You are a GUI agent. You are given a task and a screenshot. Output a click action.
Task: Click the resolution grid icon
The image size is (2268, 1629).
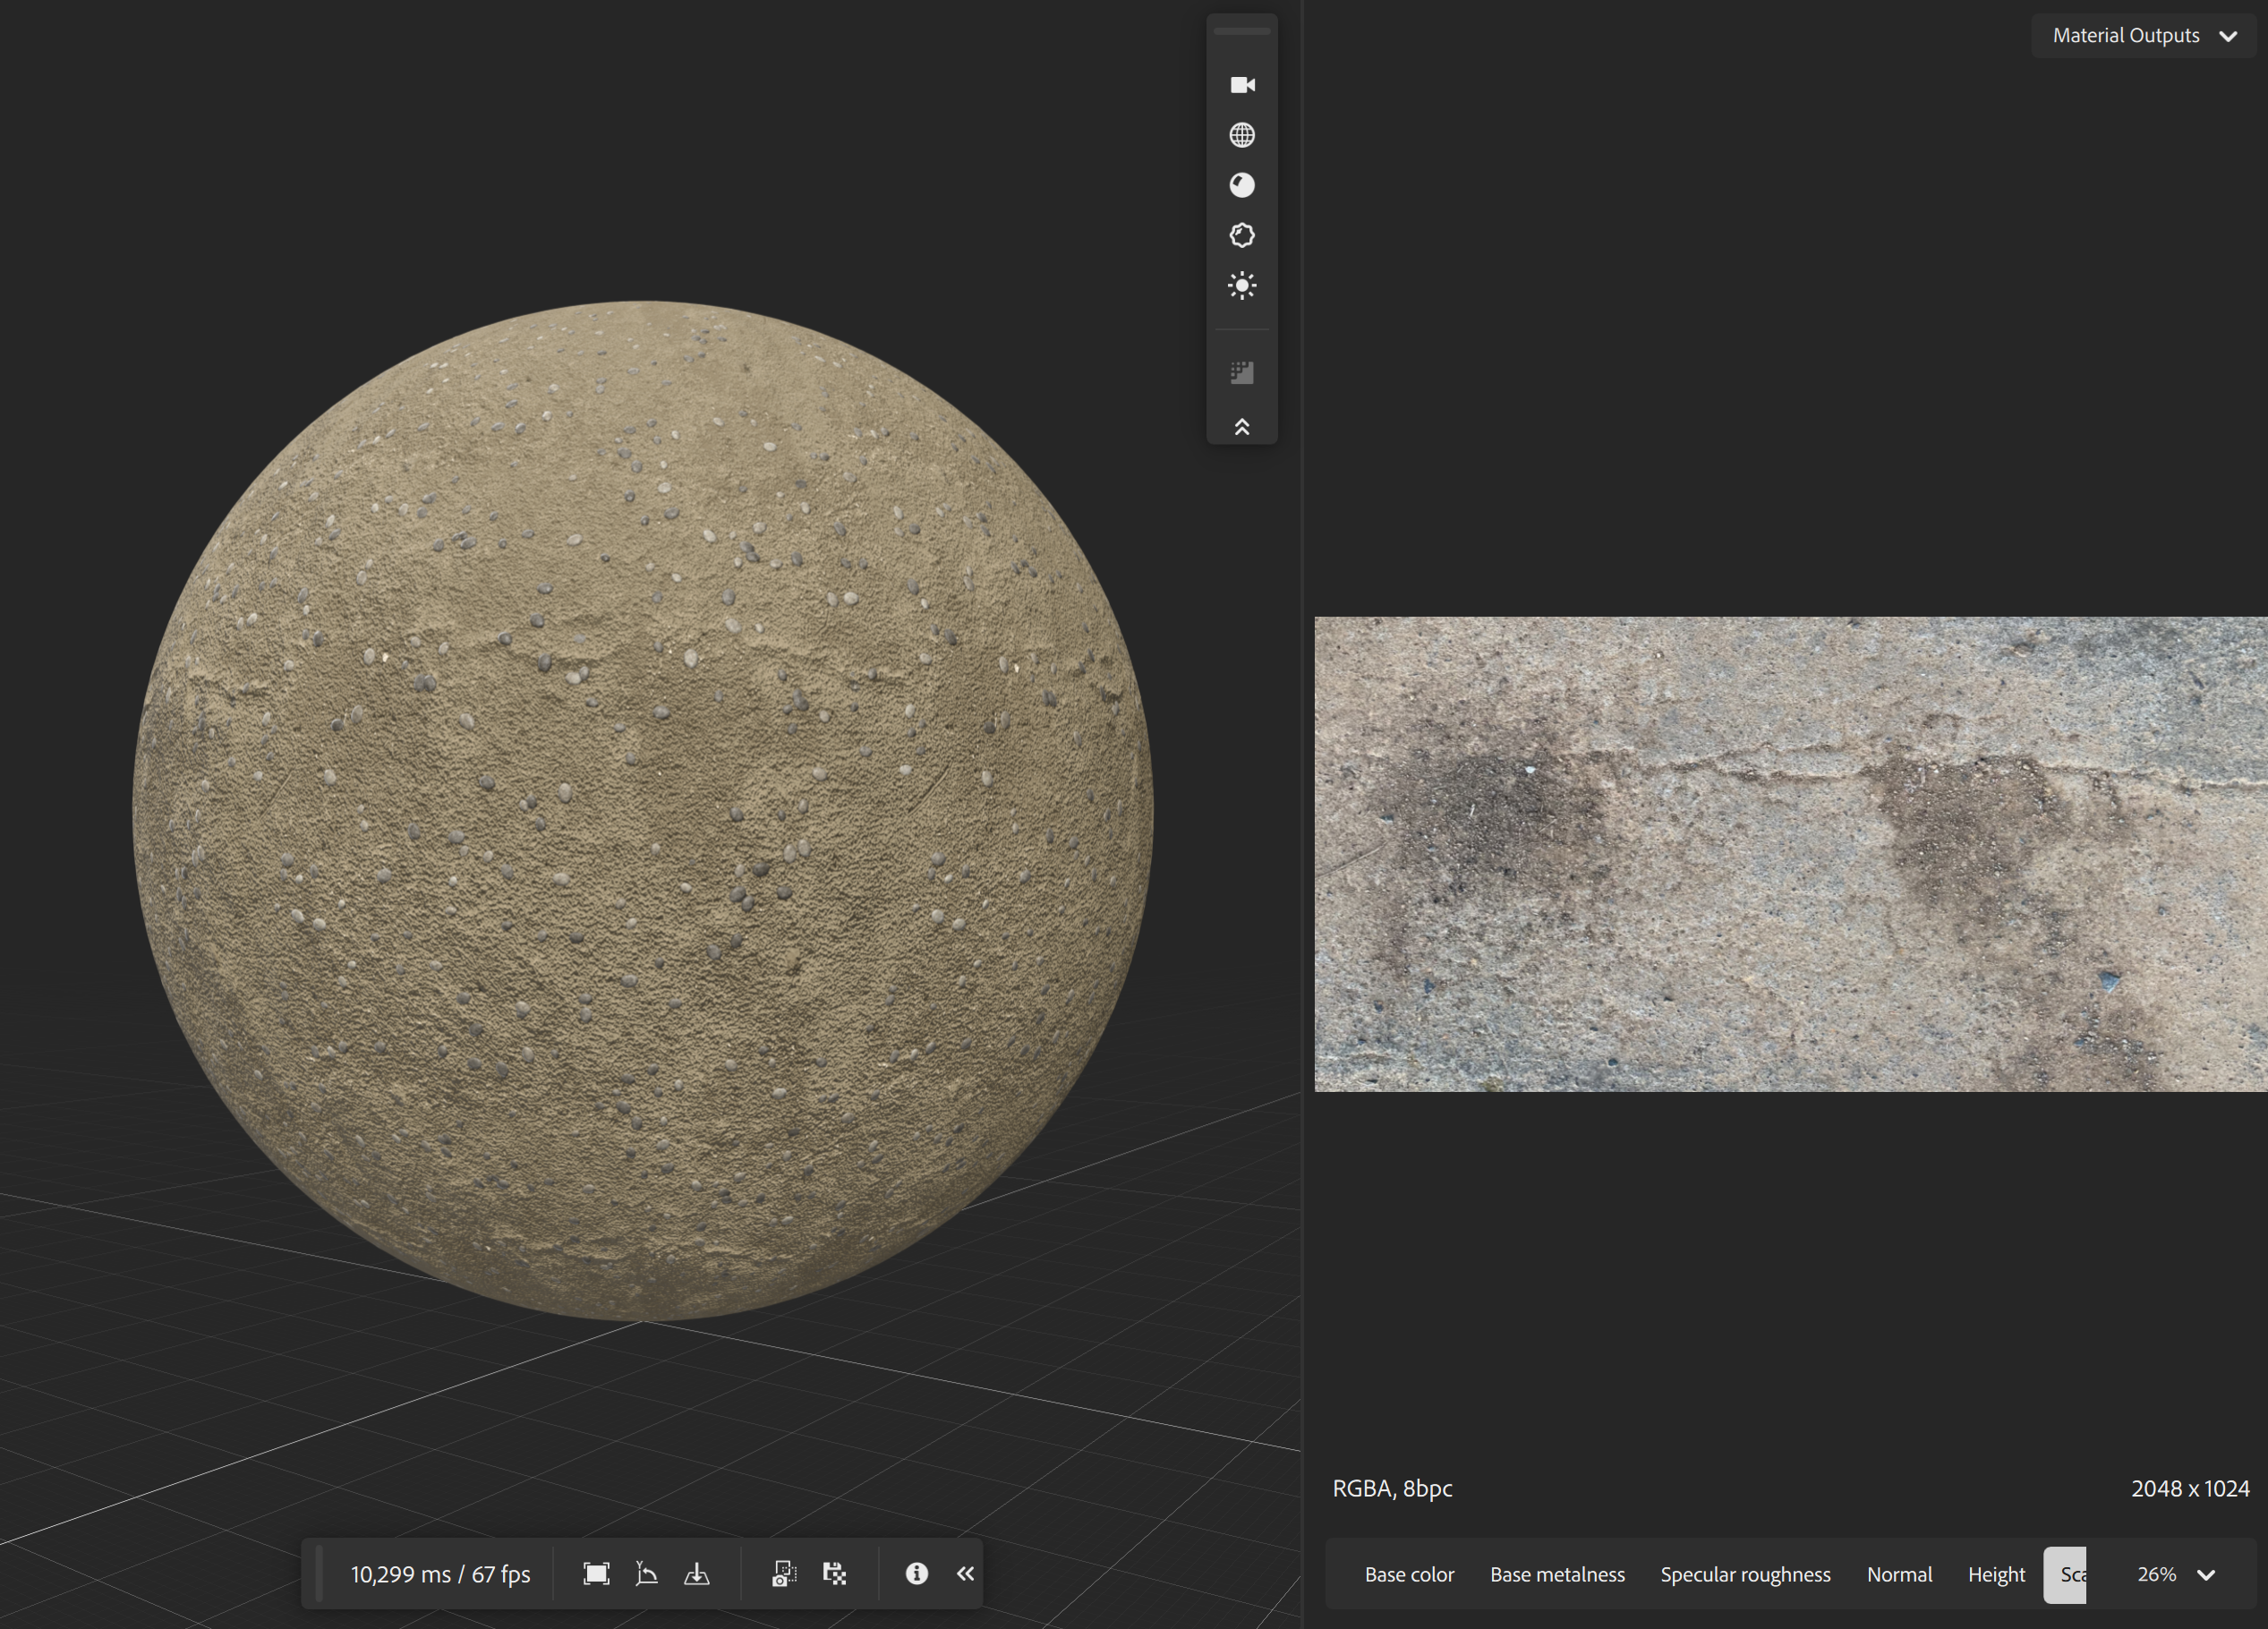(x=1242, y=373)
